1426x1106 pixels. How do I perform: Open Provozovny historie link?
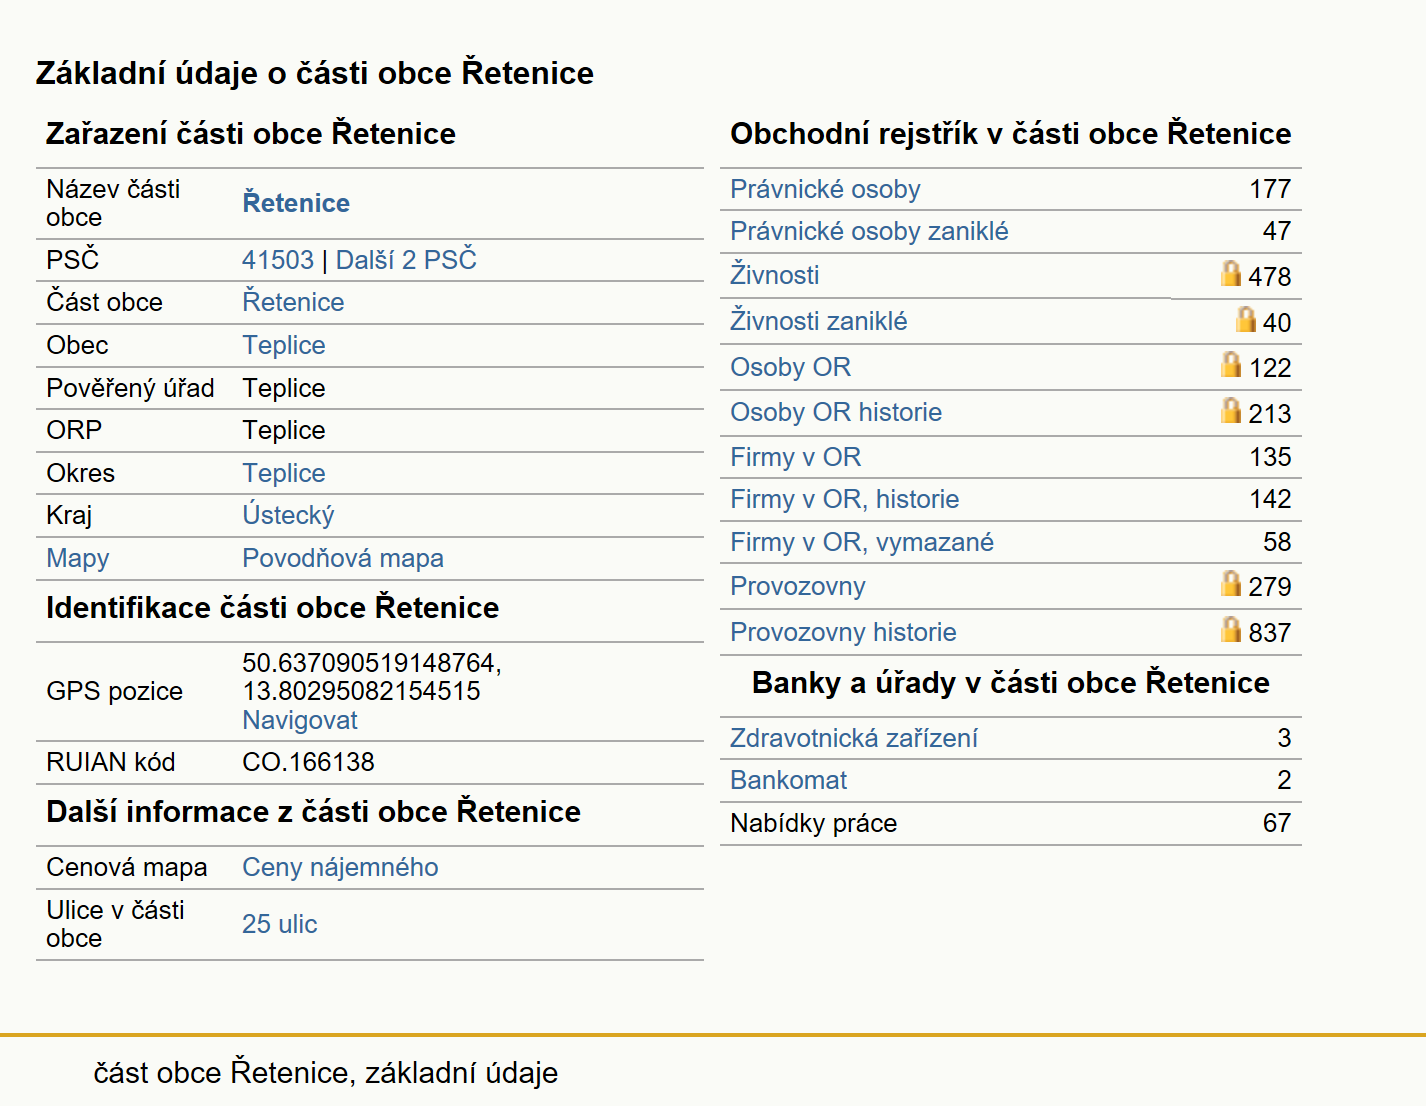point(843,632)
